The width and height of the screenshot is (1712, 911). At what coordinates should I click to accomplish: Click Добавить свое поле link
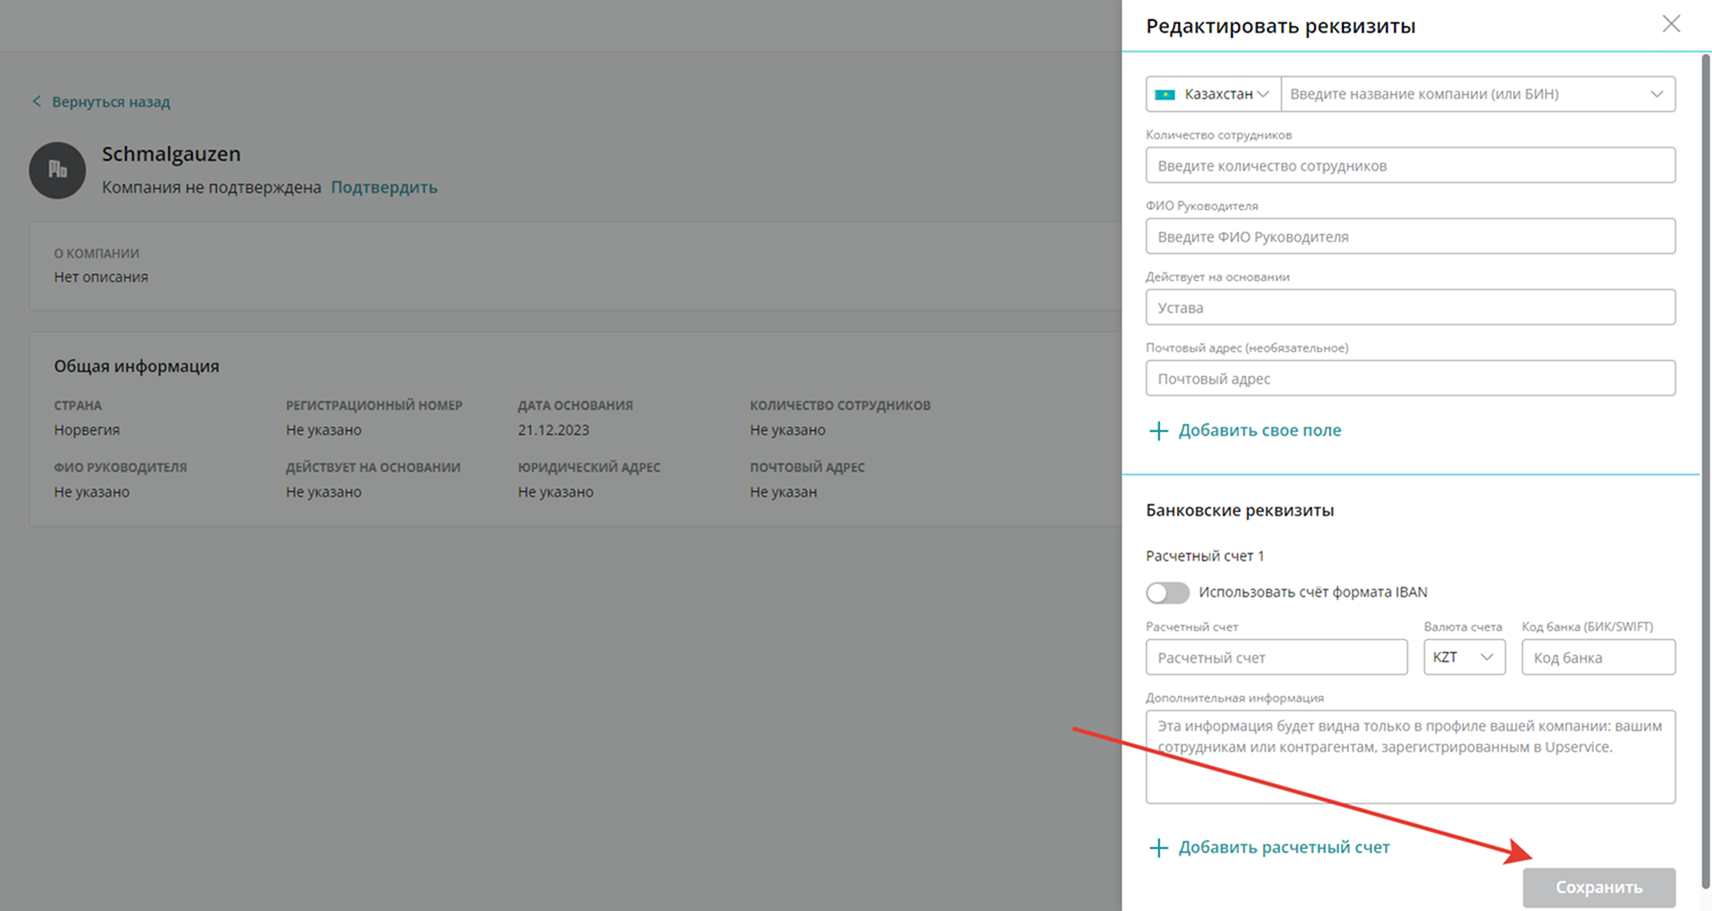(1259, 431)
